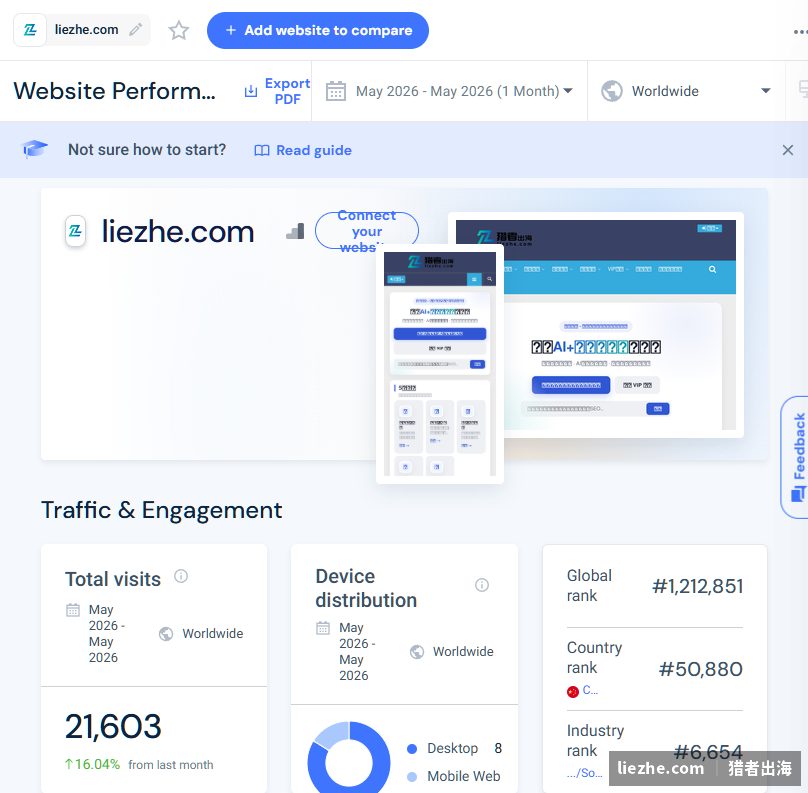Viewport: 808px width, 793px height.
Task: Open the industry category link under Industry rank
Action: pyautogui.click(x=584, y=773)
